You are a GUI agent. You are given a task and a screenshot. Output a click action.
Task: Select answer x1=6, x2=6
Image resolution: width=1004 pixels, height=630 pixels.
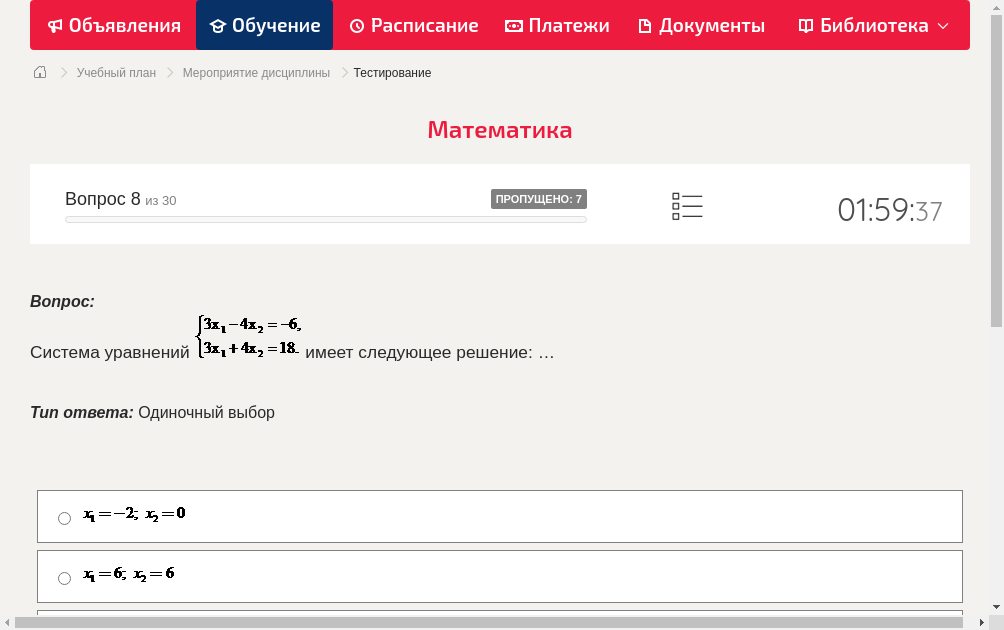click(130, 575)
